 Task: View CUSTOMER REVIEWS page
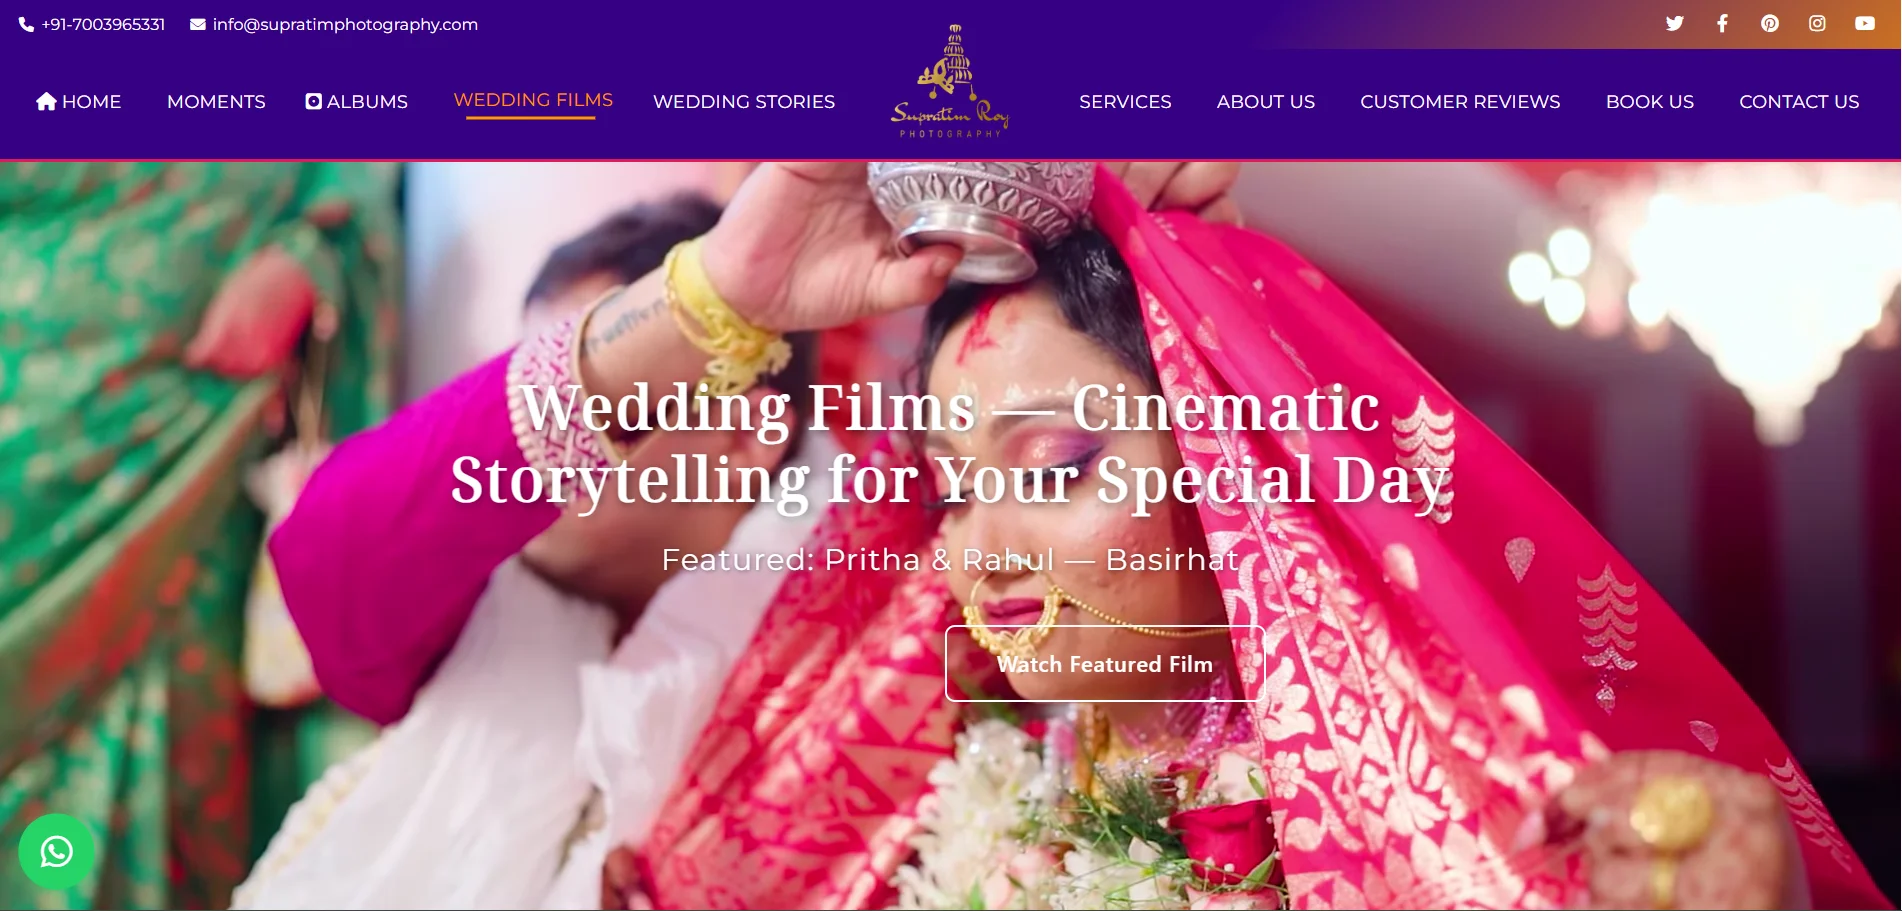click(x=1460, y=101)
